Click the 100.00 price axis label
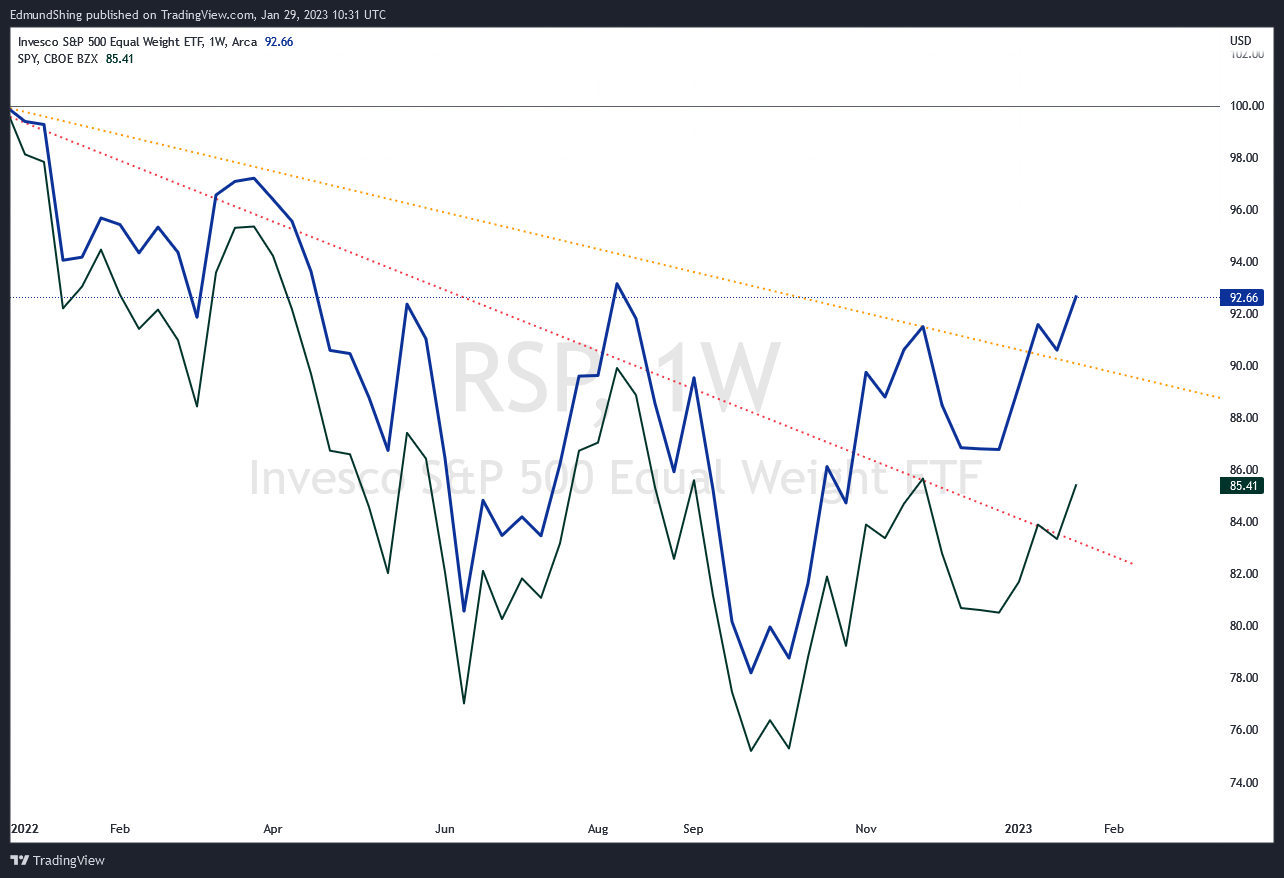The image size is (1284, 878). [1245, 106]
